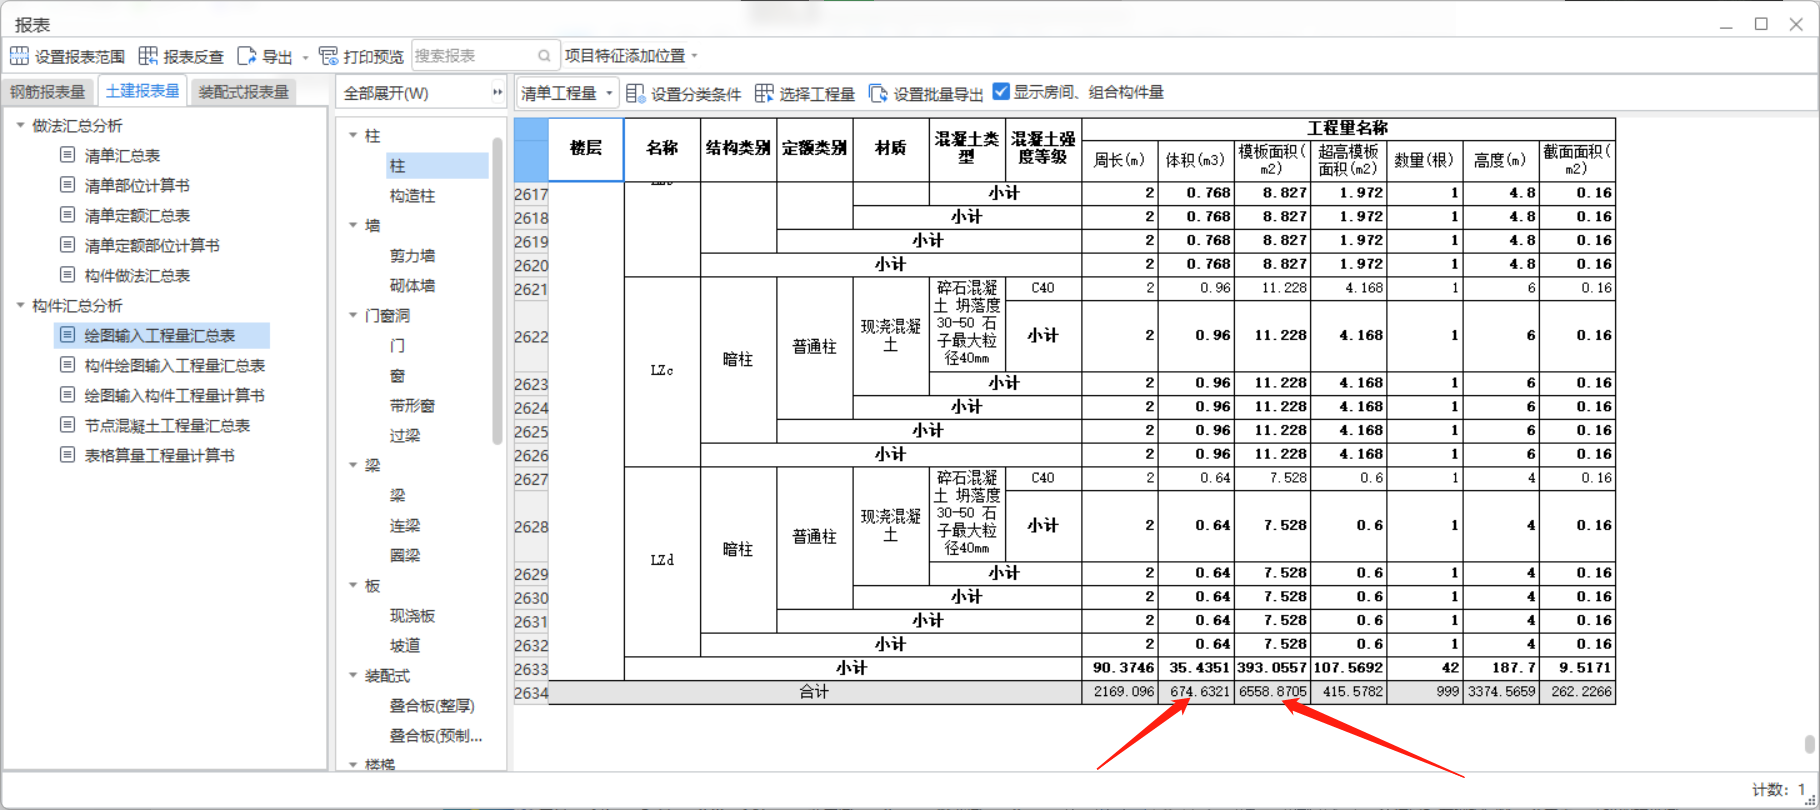The height and width of the screenshot is (810, 1820).
Task: Collapse the 构件汇总分析 tree node
Action: pyautogui.click(x=20, y=305)
